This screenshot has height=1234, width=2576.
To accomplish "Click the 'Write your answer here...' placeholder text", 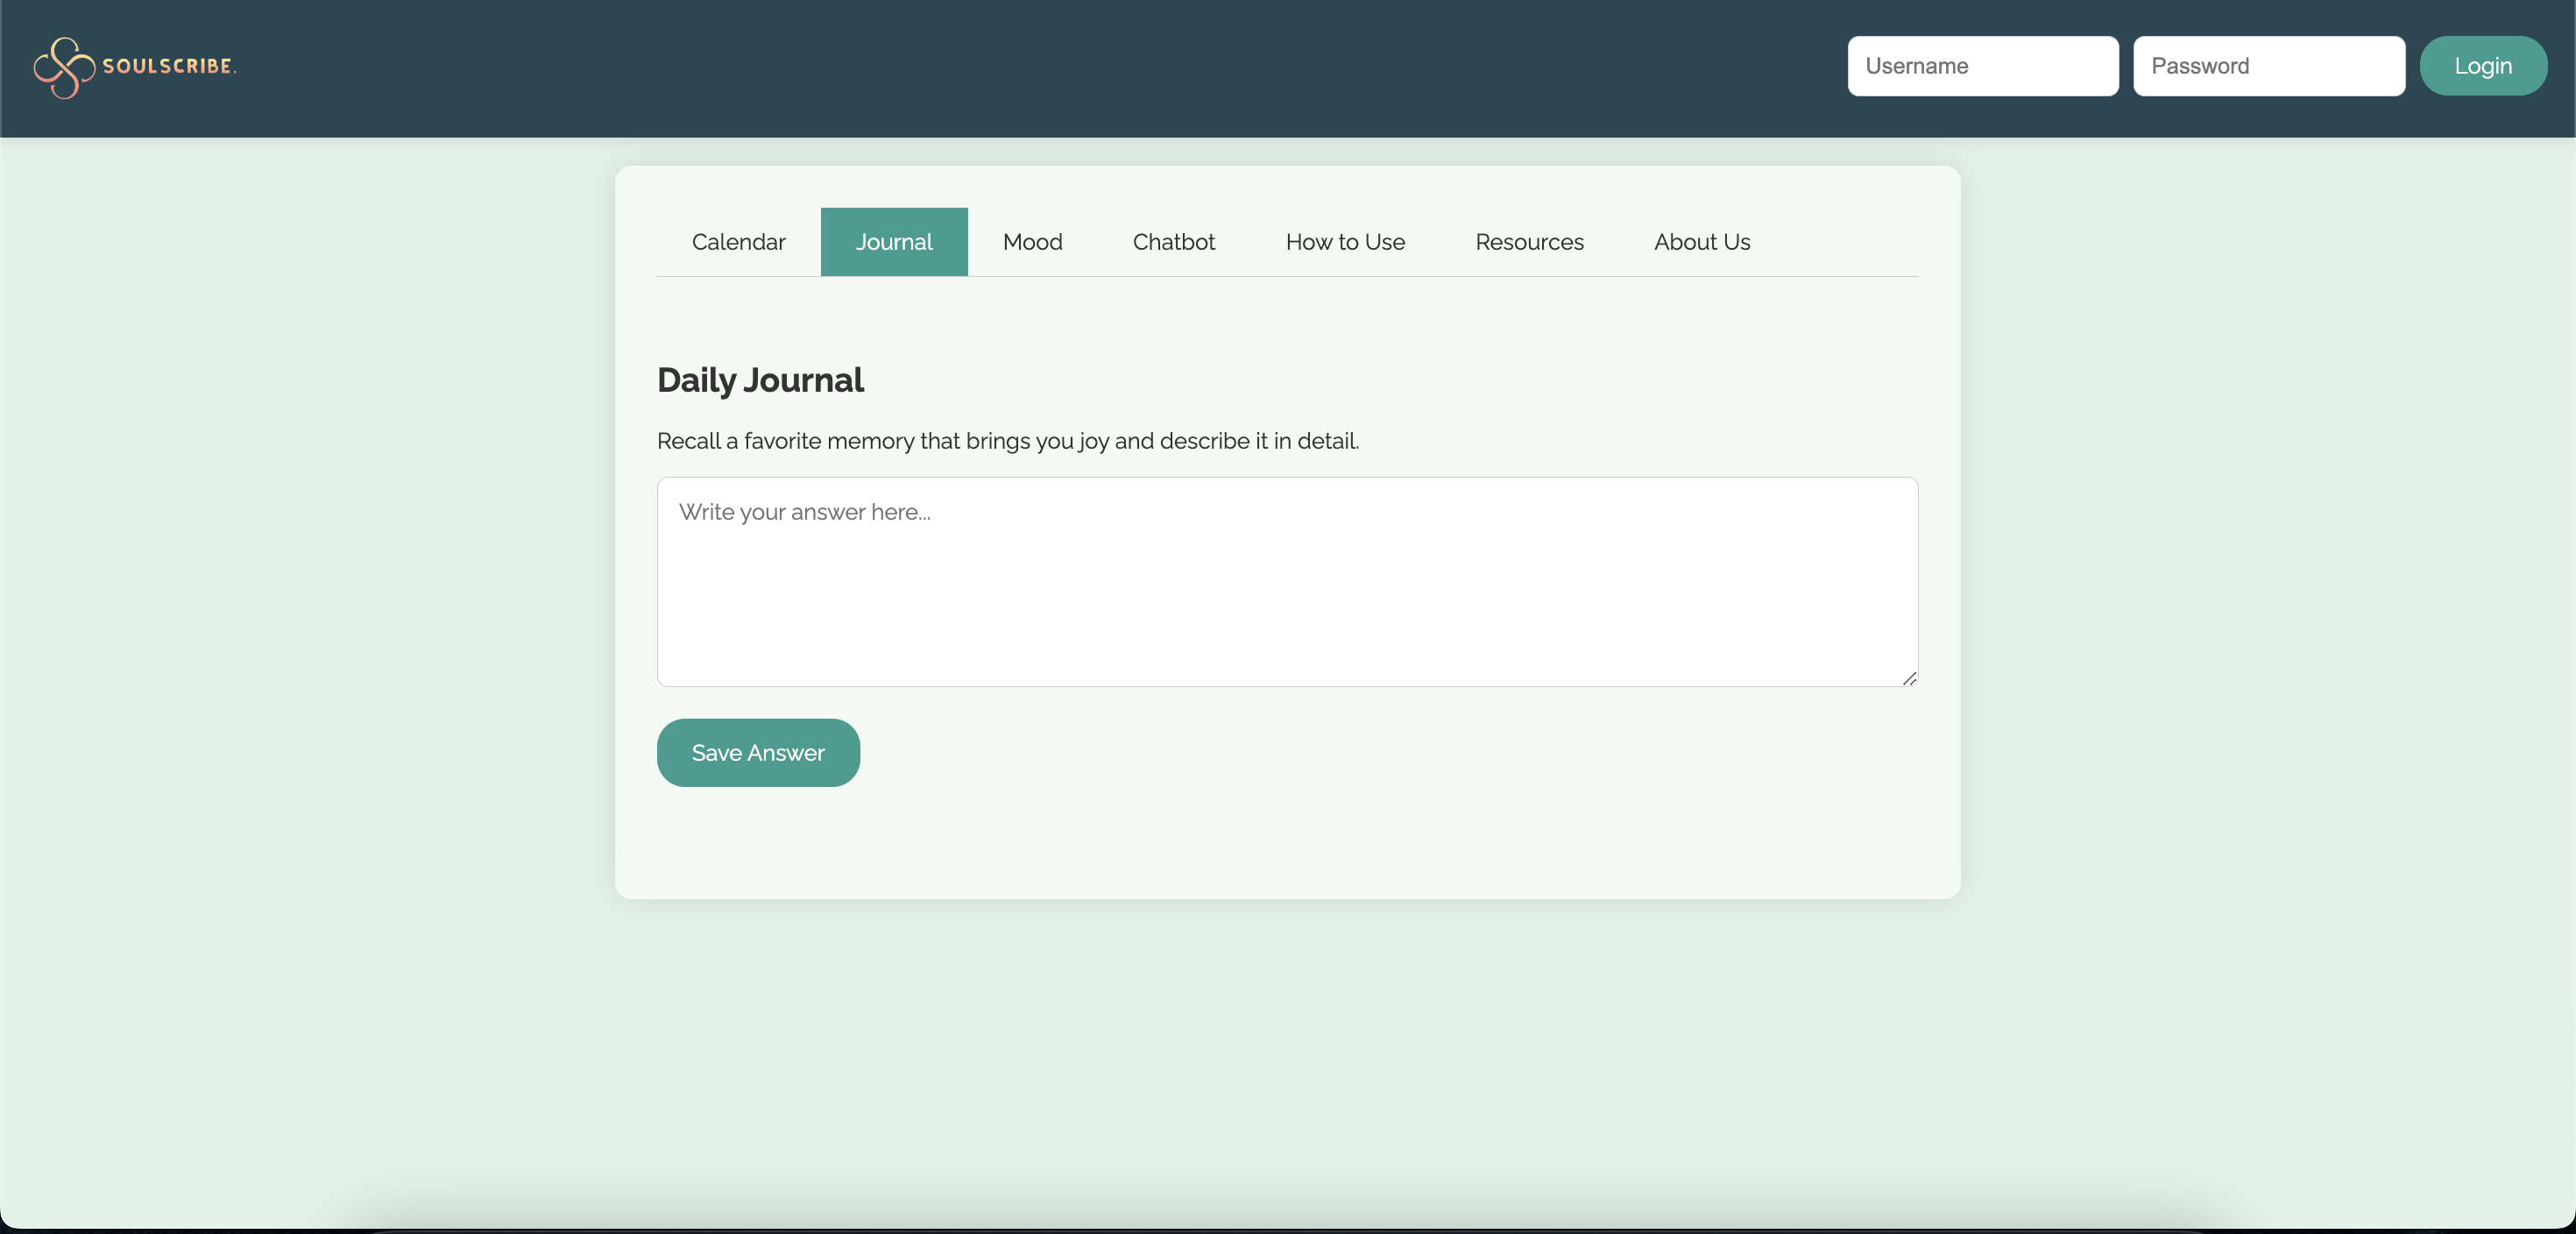I will (804, 512).
